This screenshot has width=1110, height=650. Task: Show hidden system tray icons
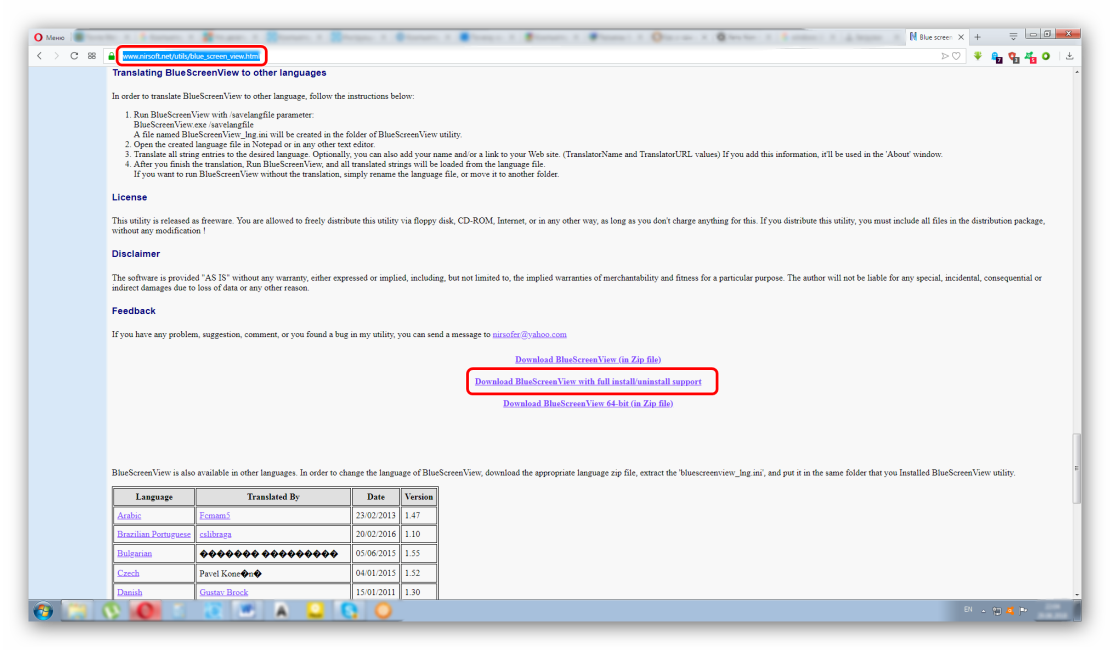[x=983, y=611]
